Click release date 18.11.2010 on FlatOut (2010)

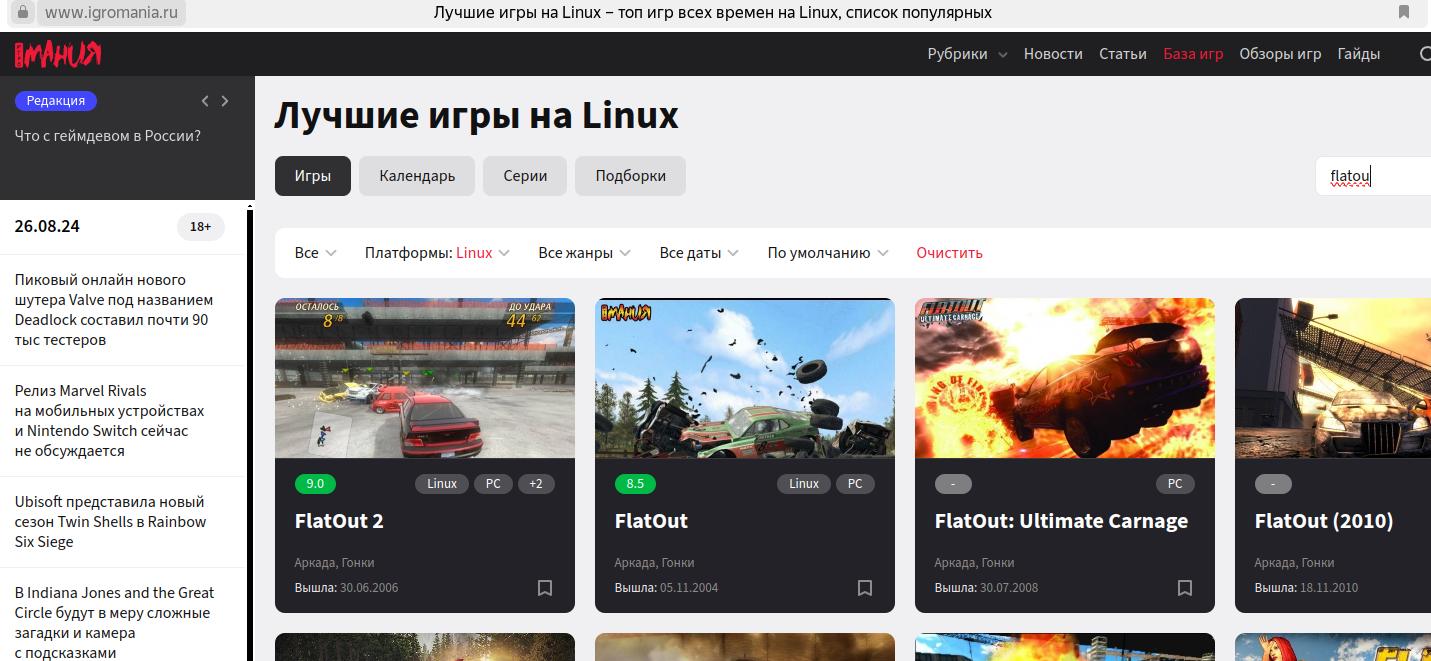pos(1329,588)
